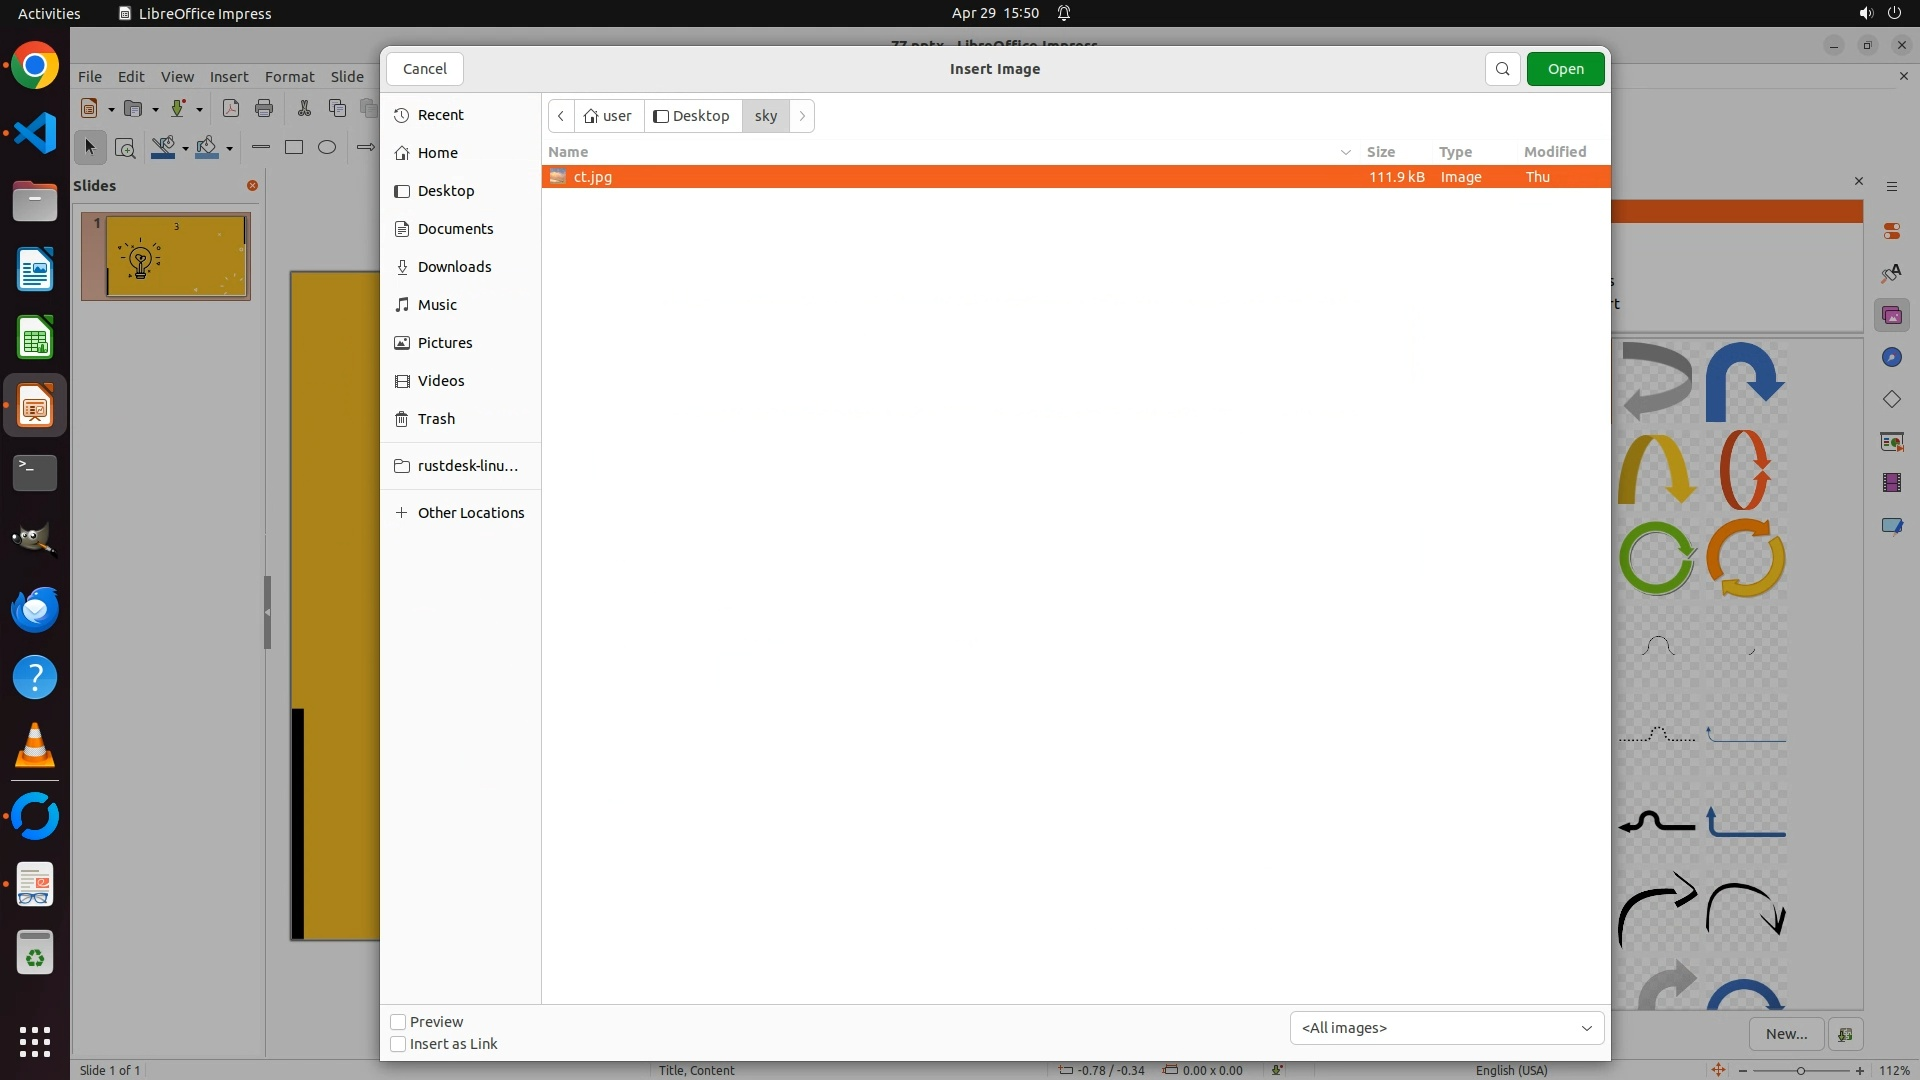
Task: Open the Format menu
Action: pyautogui.click(x=289, y=77)
